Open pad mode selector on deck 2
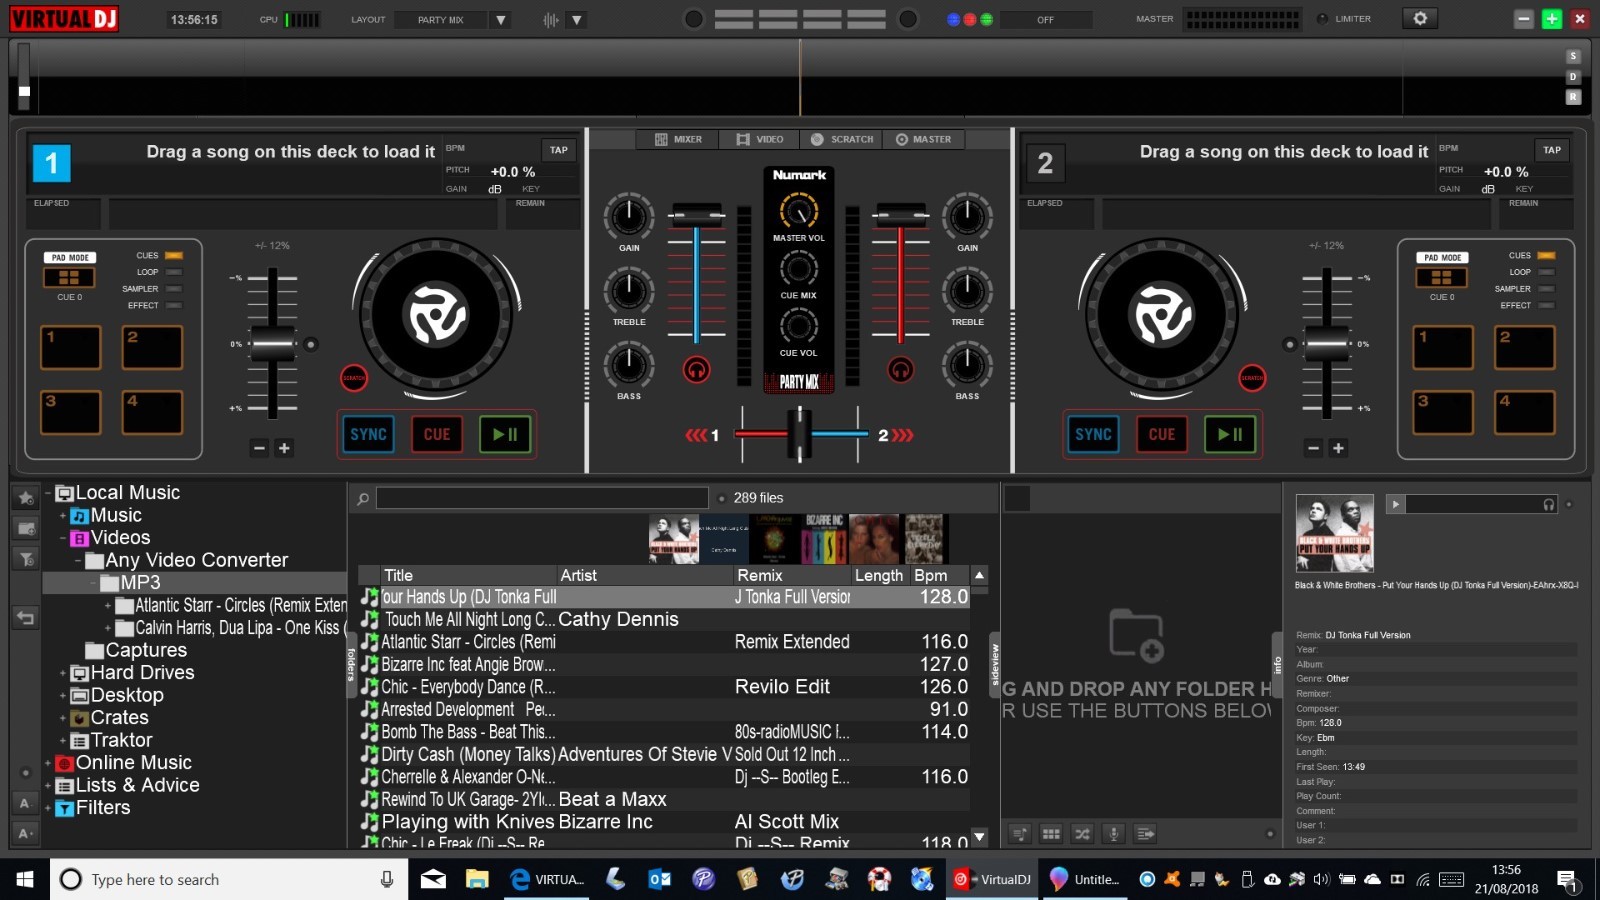 click(x=1441, y=277)
